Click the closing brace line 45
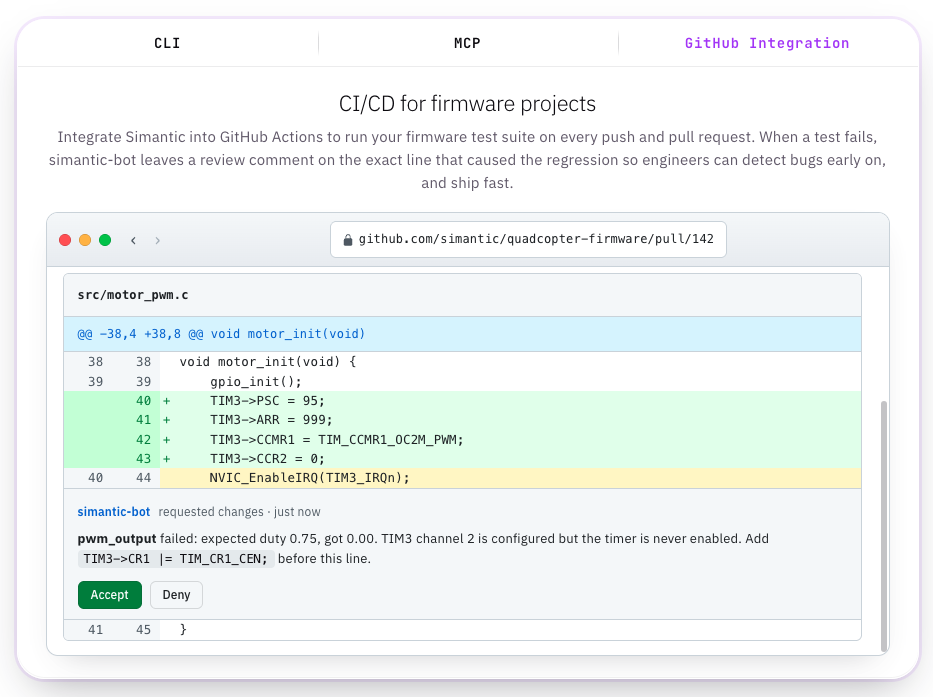 click(x=462, y=630)
